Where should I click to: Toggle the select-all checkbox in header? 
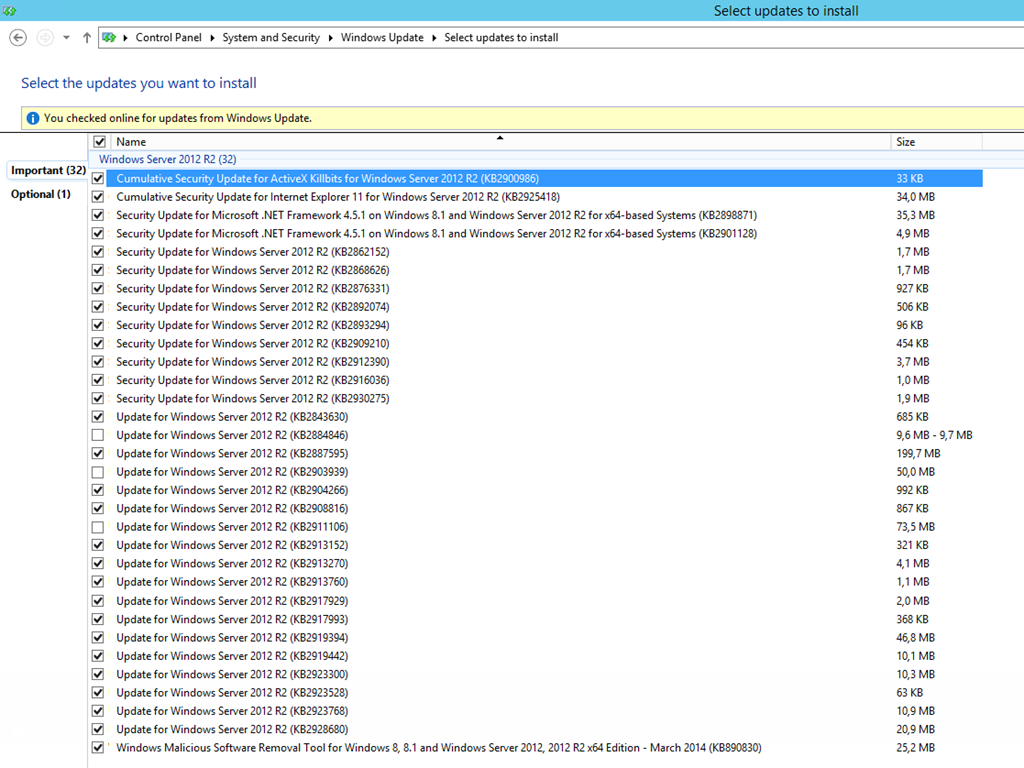pos(99,142)
